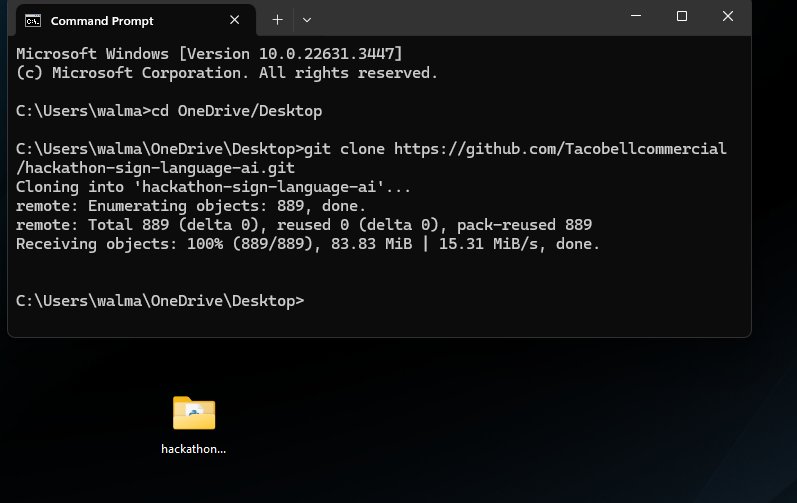Click the 'Cloning into' output line
797x503 pixels.
(x=213, y=187)
